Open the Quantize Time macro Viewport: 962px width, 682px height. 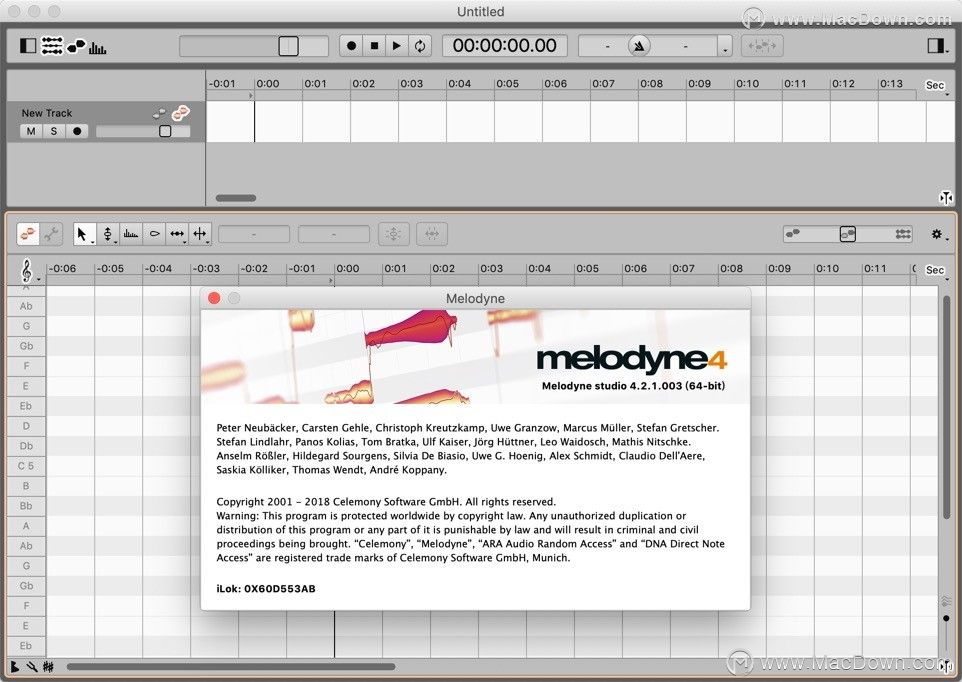432,234
